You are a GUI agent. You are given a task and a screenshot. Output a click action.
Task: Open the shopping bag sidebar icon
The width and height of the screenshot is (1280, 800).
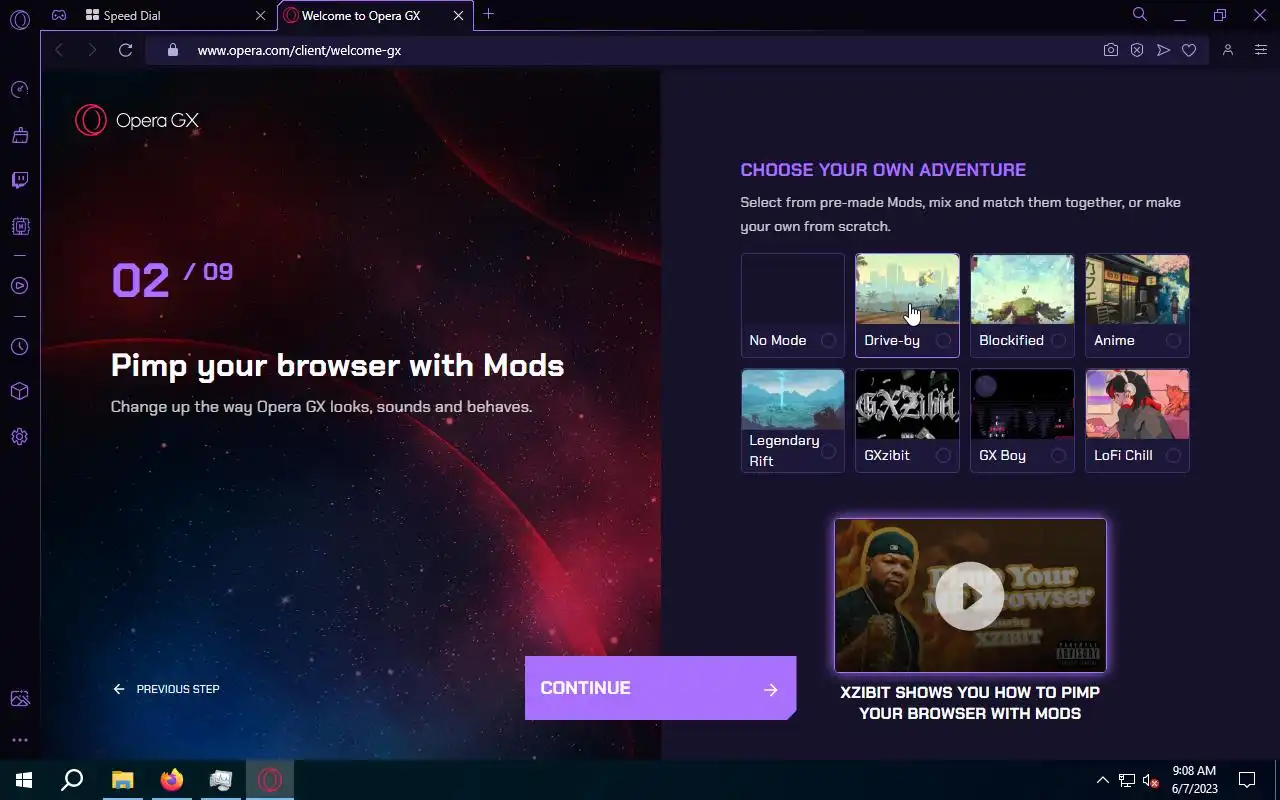19,135
